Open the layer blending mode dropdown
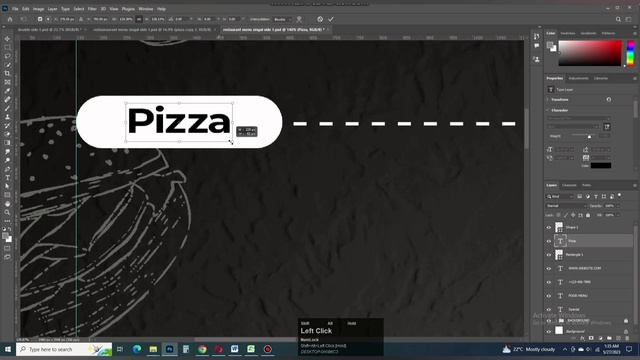Viewport: 640px width, 360px height. coord(566,206)
